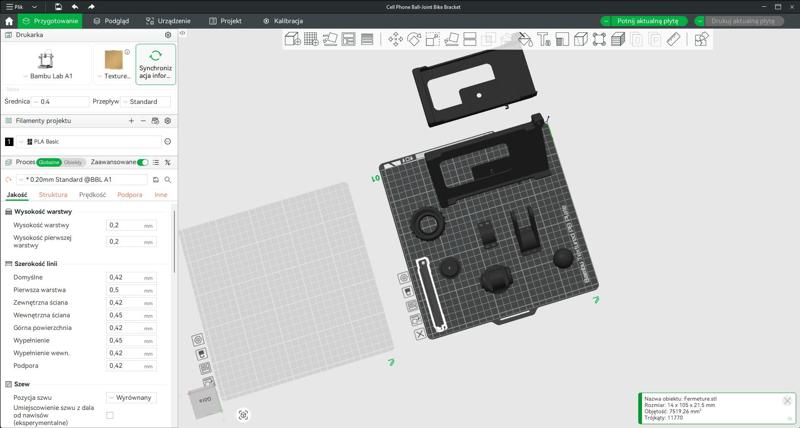The image size is (800, 428).
Task: Click the save icon in the title bar
Action: pyautogui.click(x=58, y=7)
